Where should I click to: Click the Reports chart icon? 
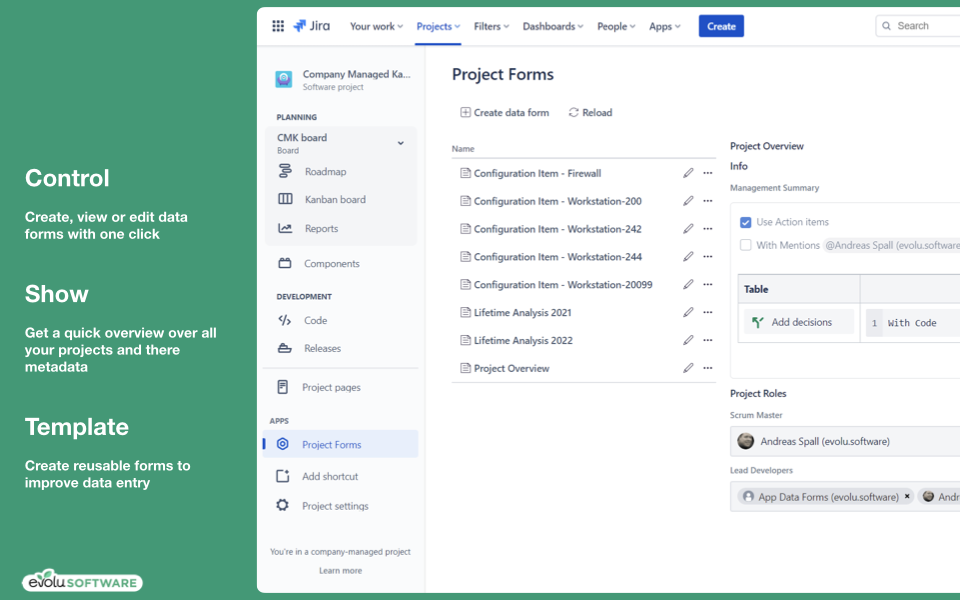tap(285, 229)
